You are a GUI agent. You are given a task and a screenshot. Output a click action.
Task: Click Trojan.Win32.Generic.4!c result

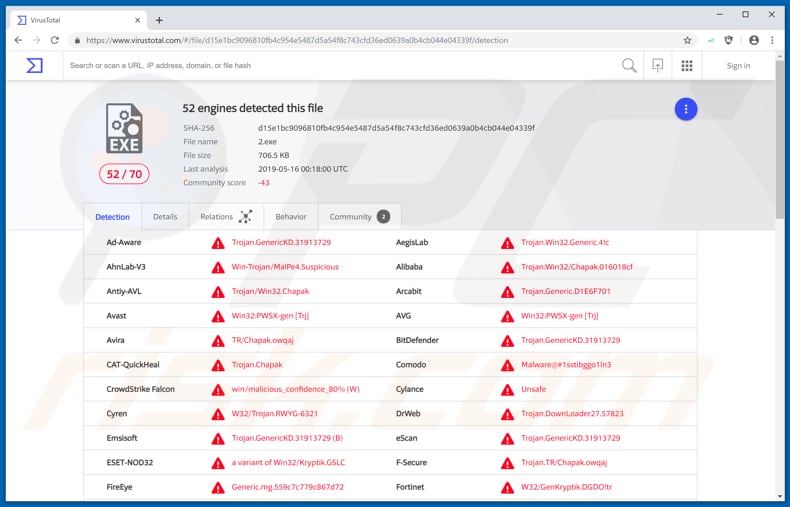[x=565, y=242]
